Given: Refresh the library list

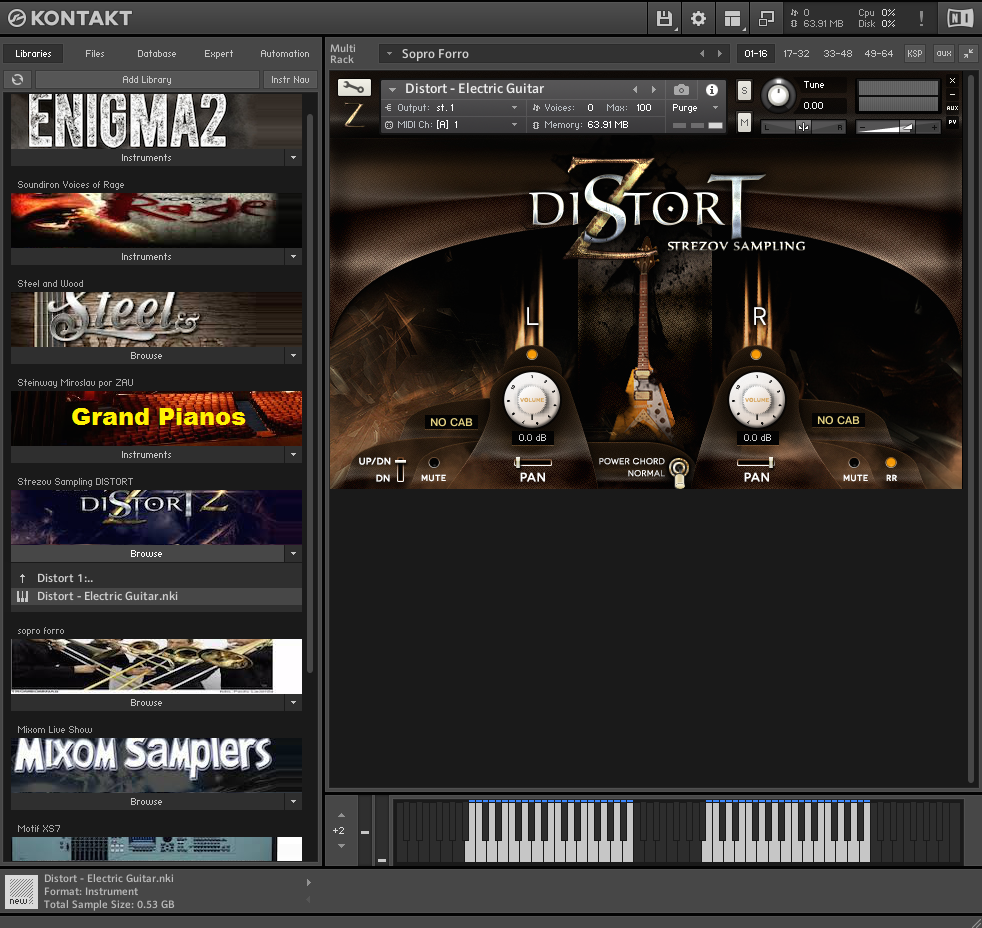Looking at the screenshot, I should pyautogui.click(x=18, y=80).
